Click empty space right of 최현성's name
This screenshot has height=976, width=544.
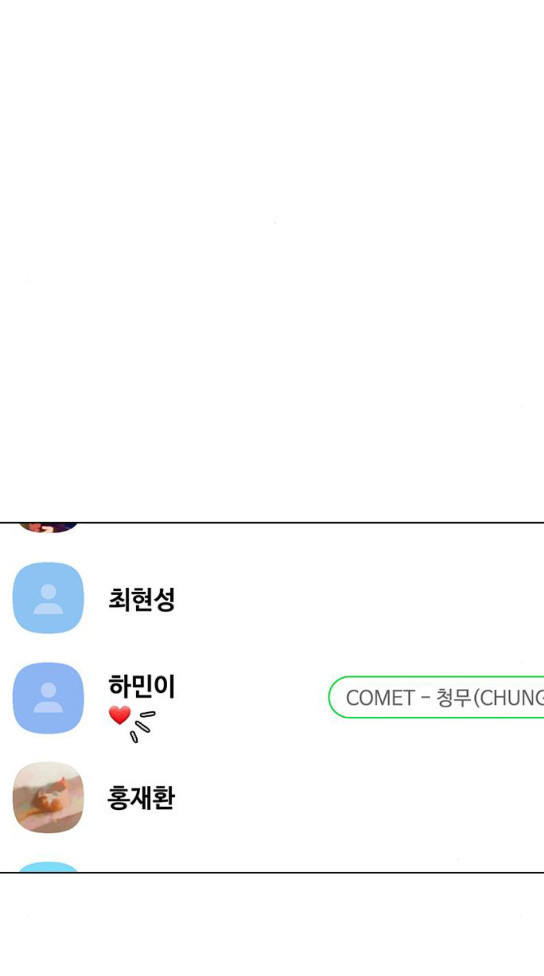pyautogui.click(x=361, y=598)
